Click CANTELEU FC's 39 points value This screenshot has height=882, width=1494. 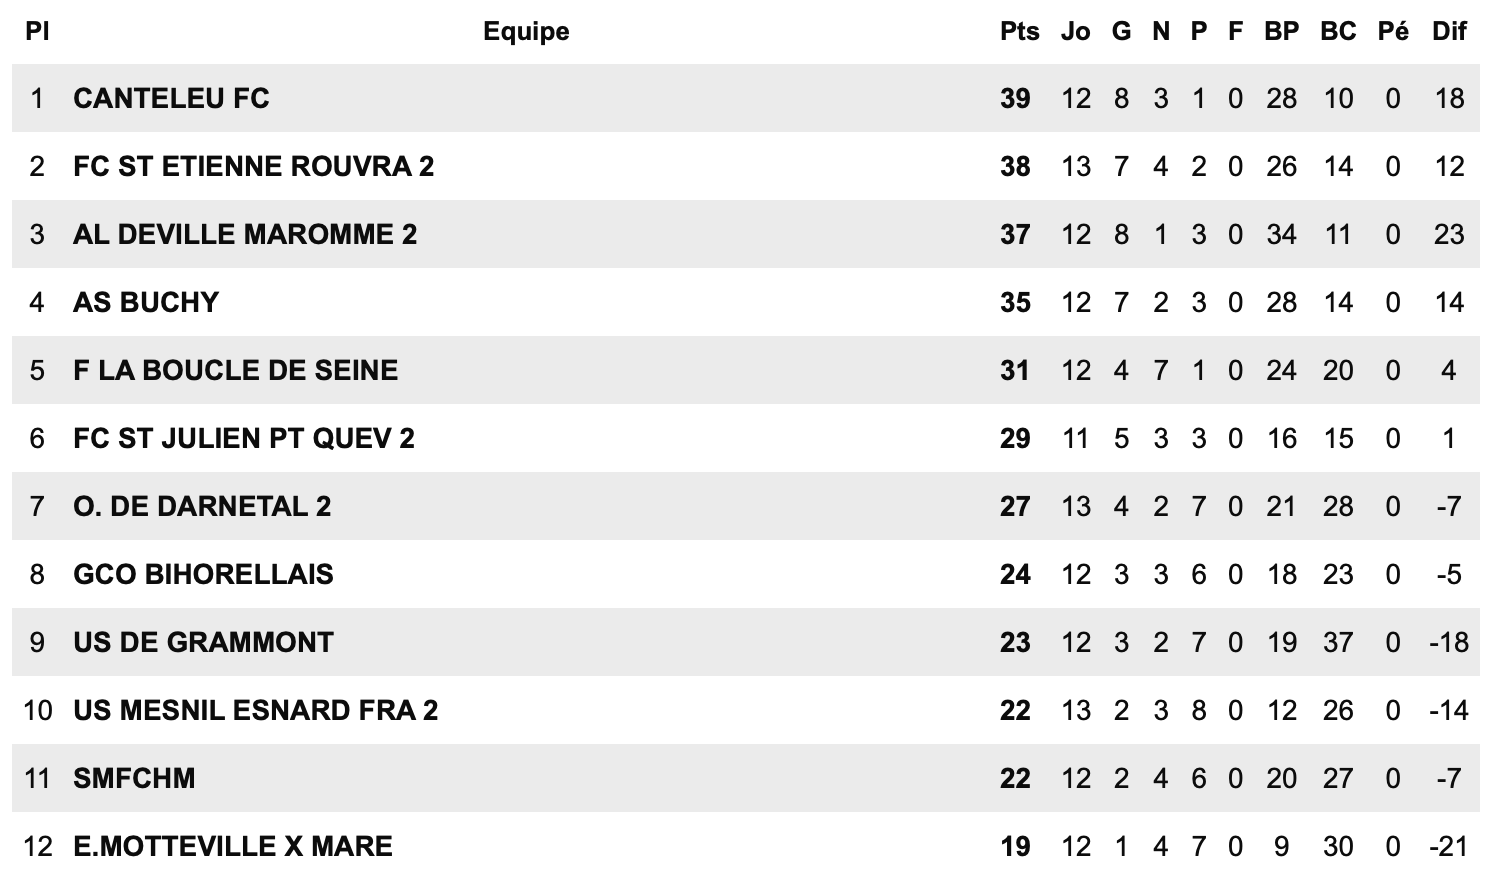coord(1015,98)
